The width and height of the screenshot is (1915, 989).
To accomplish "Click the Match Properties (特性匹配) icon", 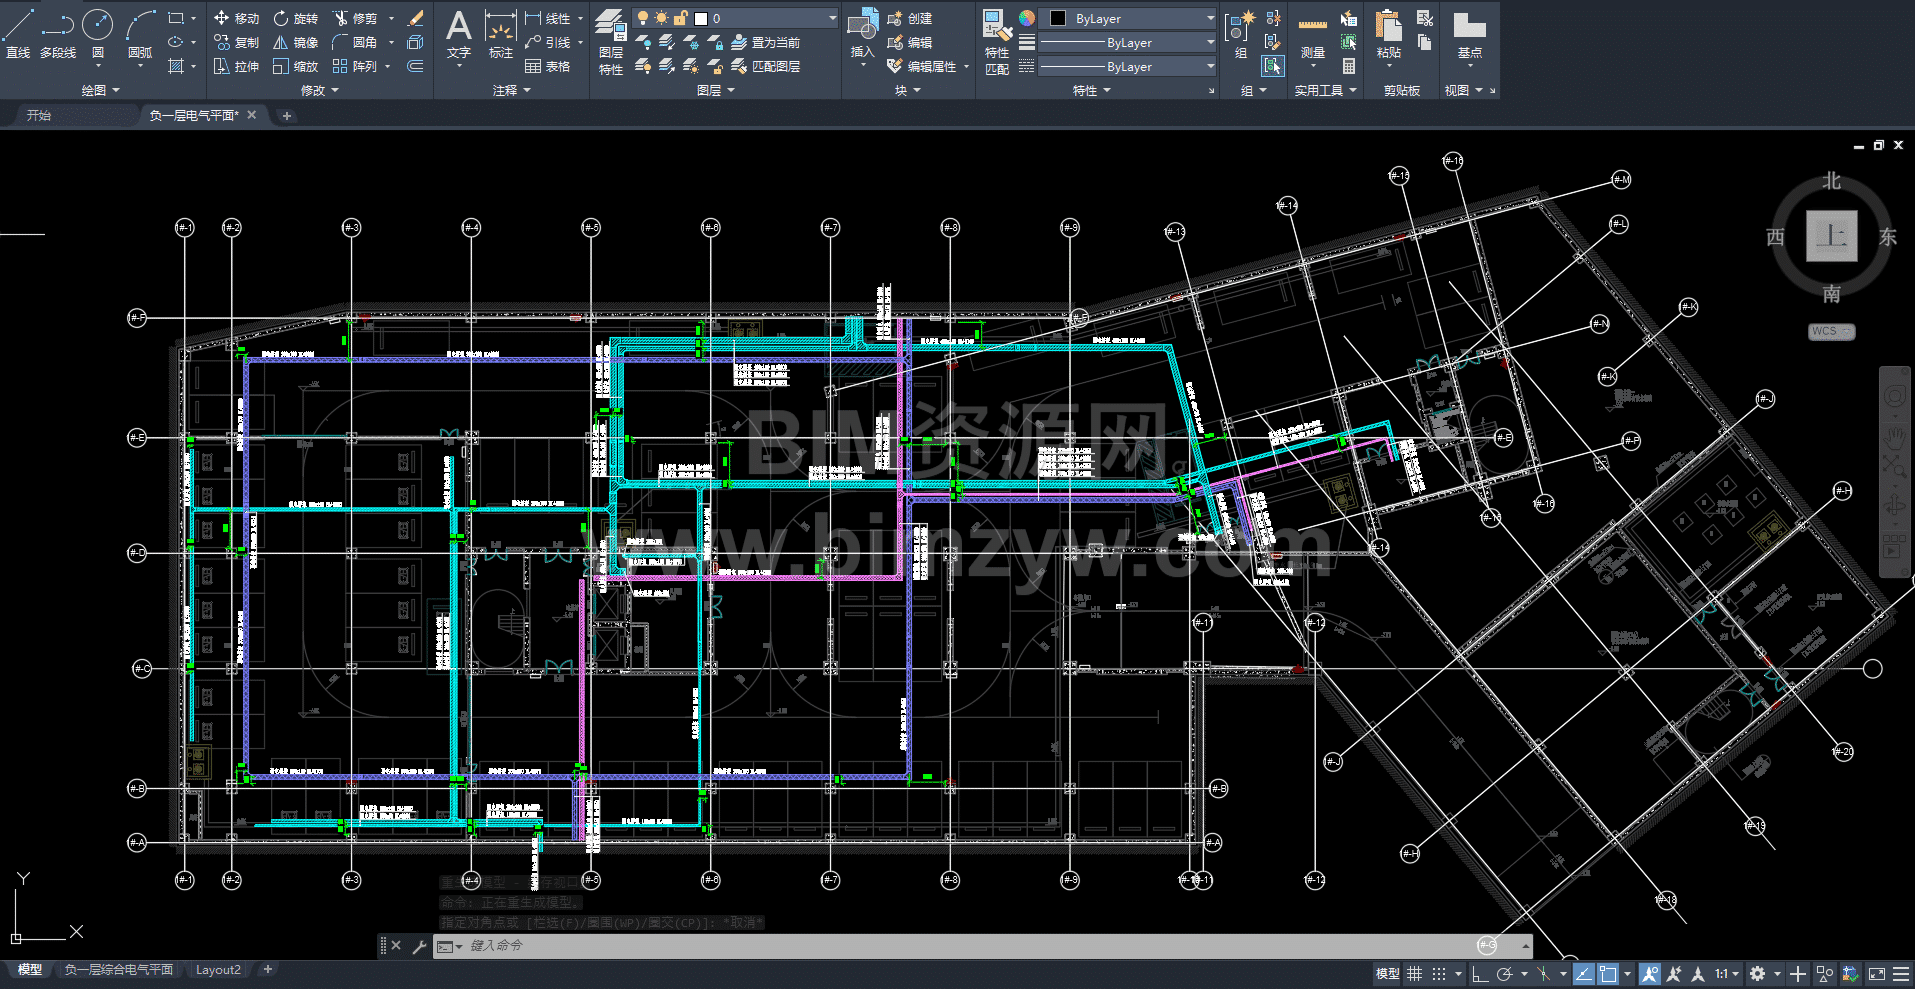I will point(996,40).
